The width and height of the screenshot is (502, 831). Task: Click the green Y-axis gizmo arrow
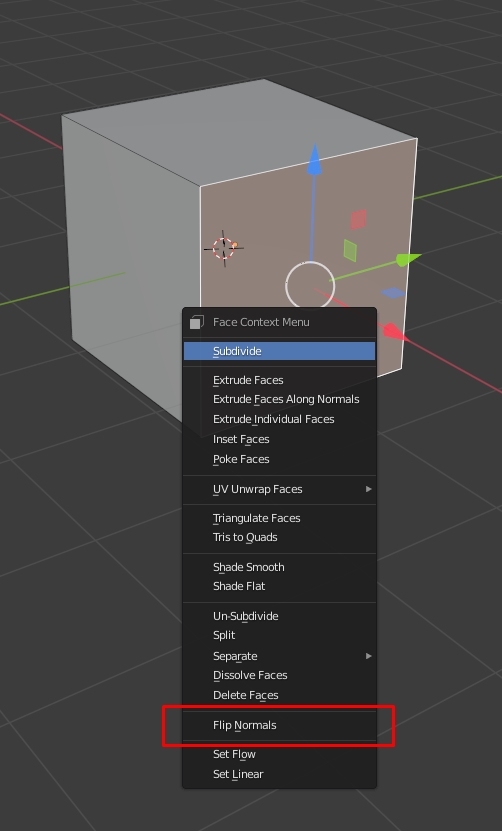[408, 259]
